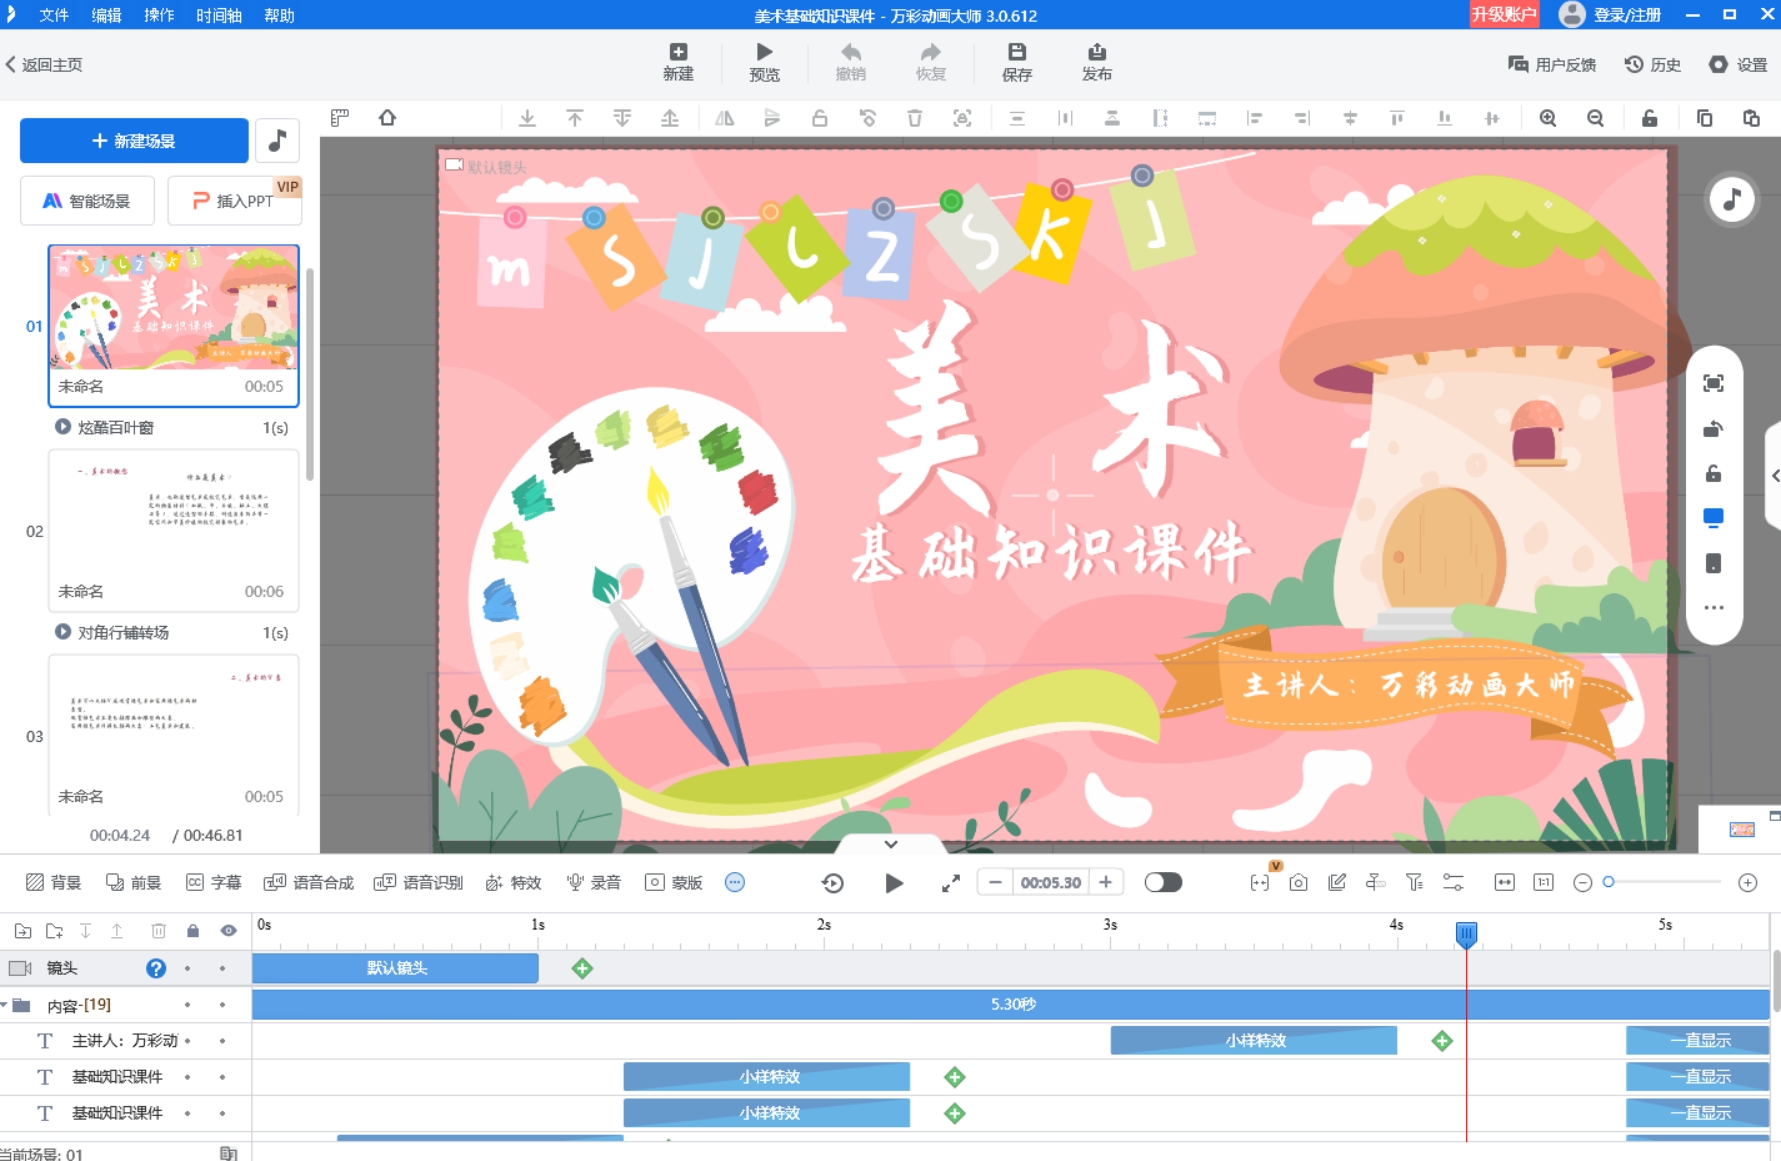The image size is (1781, 1161).
Task: Open the 字幕 subtitles tab
Action: pyautogui.click(x=214, y=882)
